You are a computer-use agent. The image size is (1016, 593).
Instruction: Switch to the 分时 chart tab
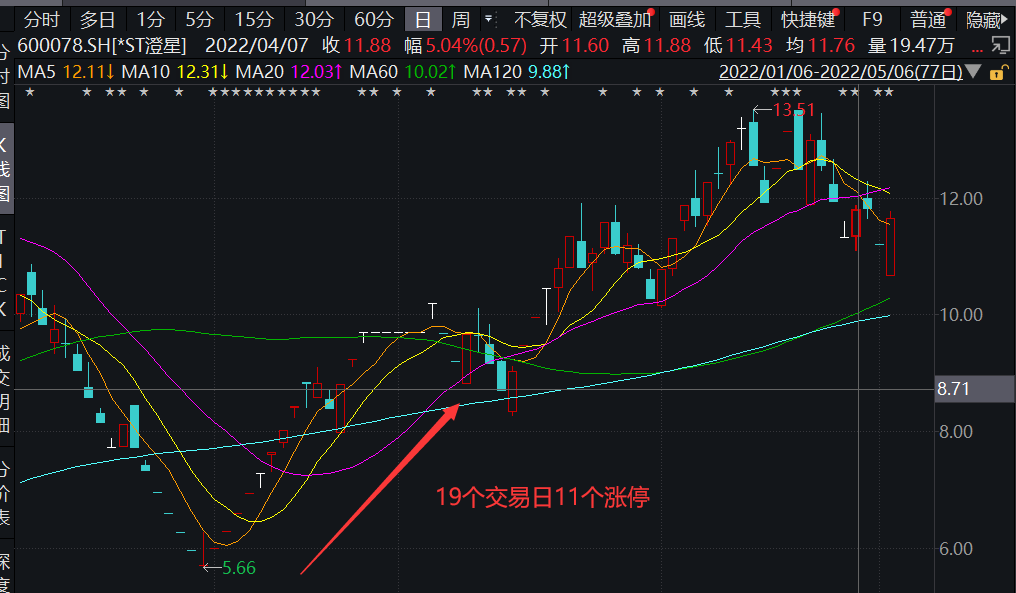(41, 19)
